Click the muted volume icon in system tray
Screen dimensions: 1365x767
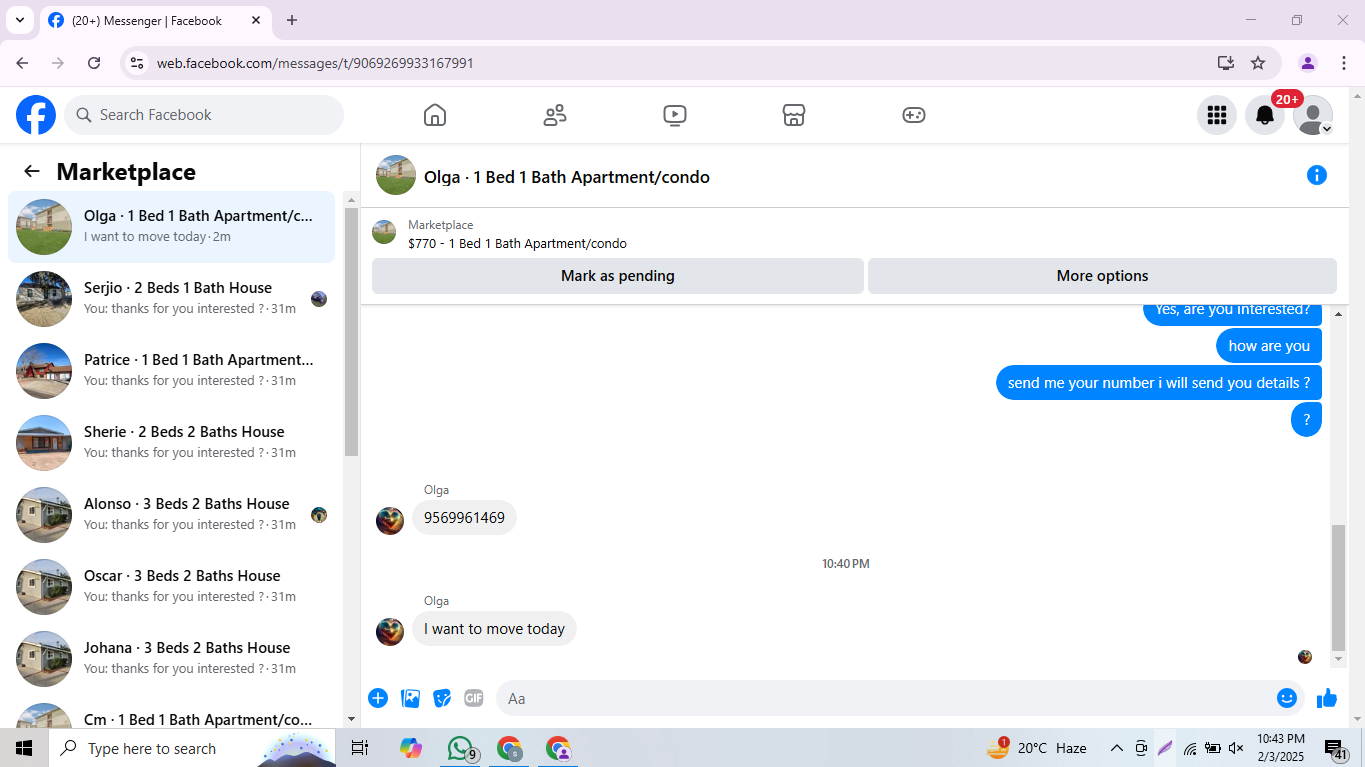pos(1236,748)
